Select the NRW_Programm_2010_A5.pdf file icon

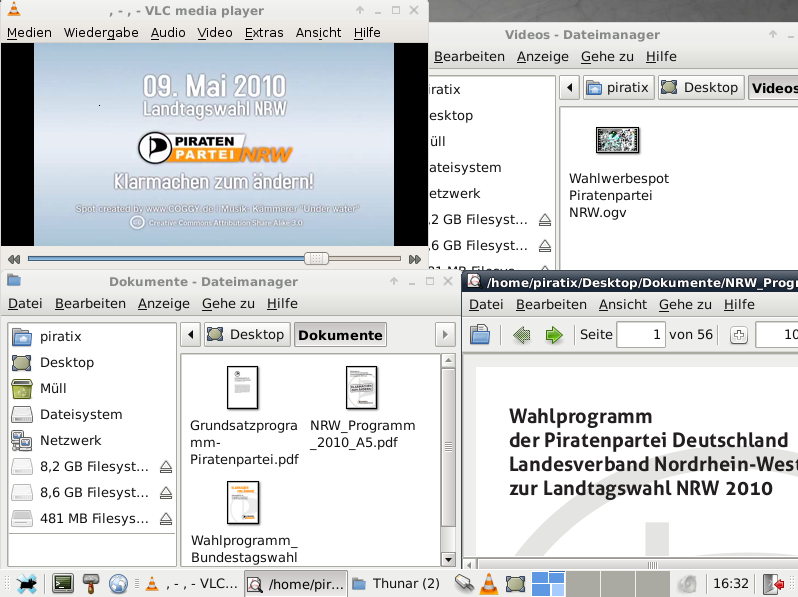pos(361,387)
